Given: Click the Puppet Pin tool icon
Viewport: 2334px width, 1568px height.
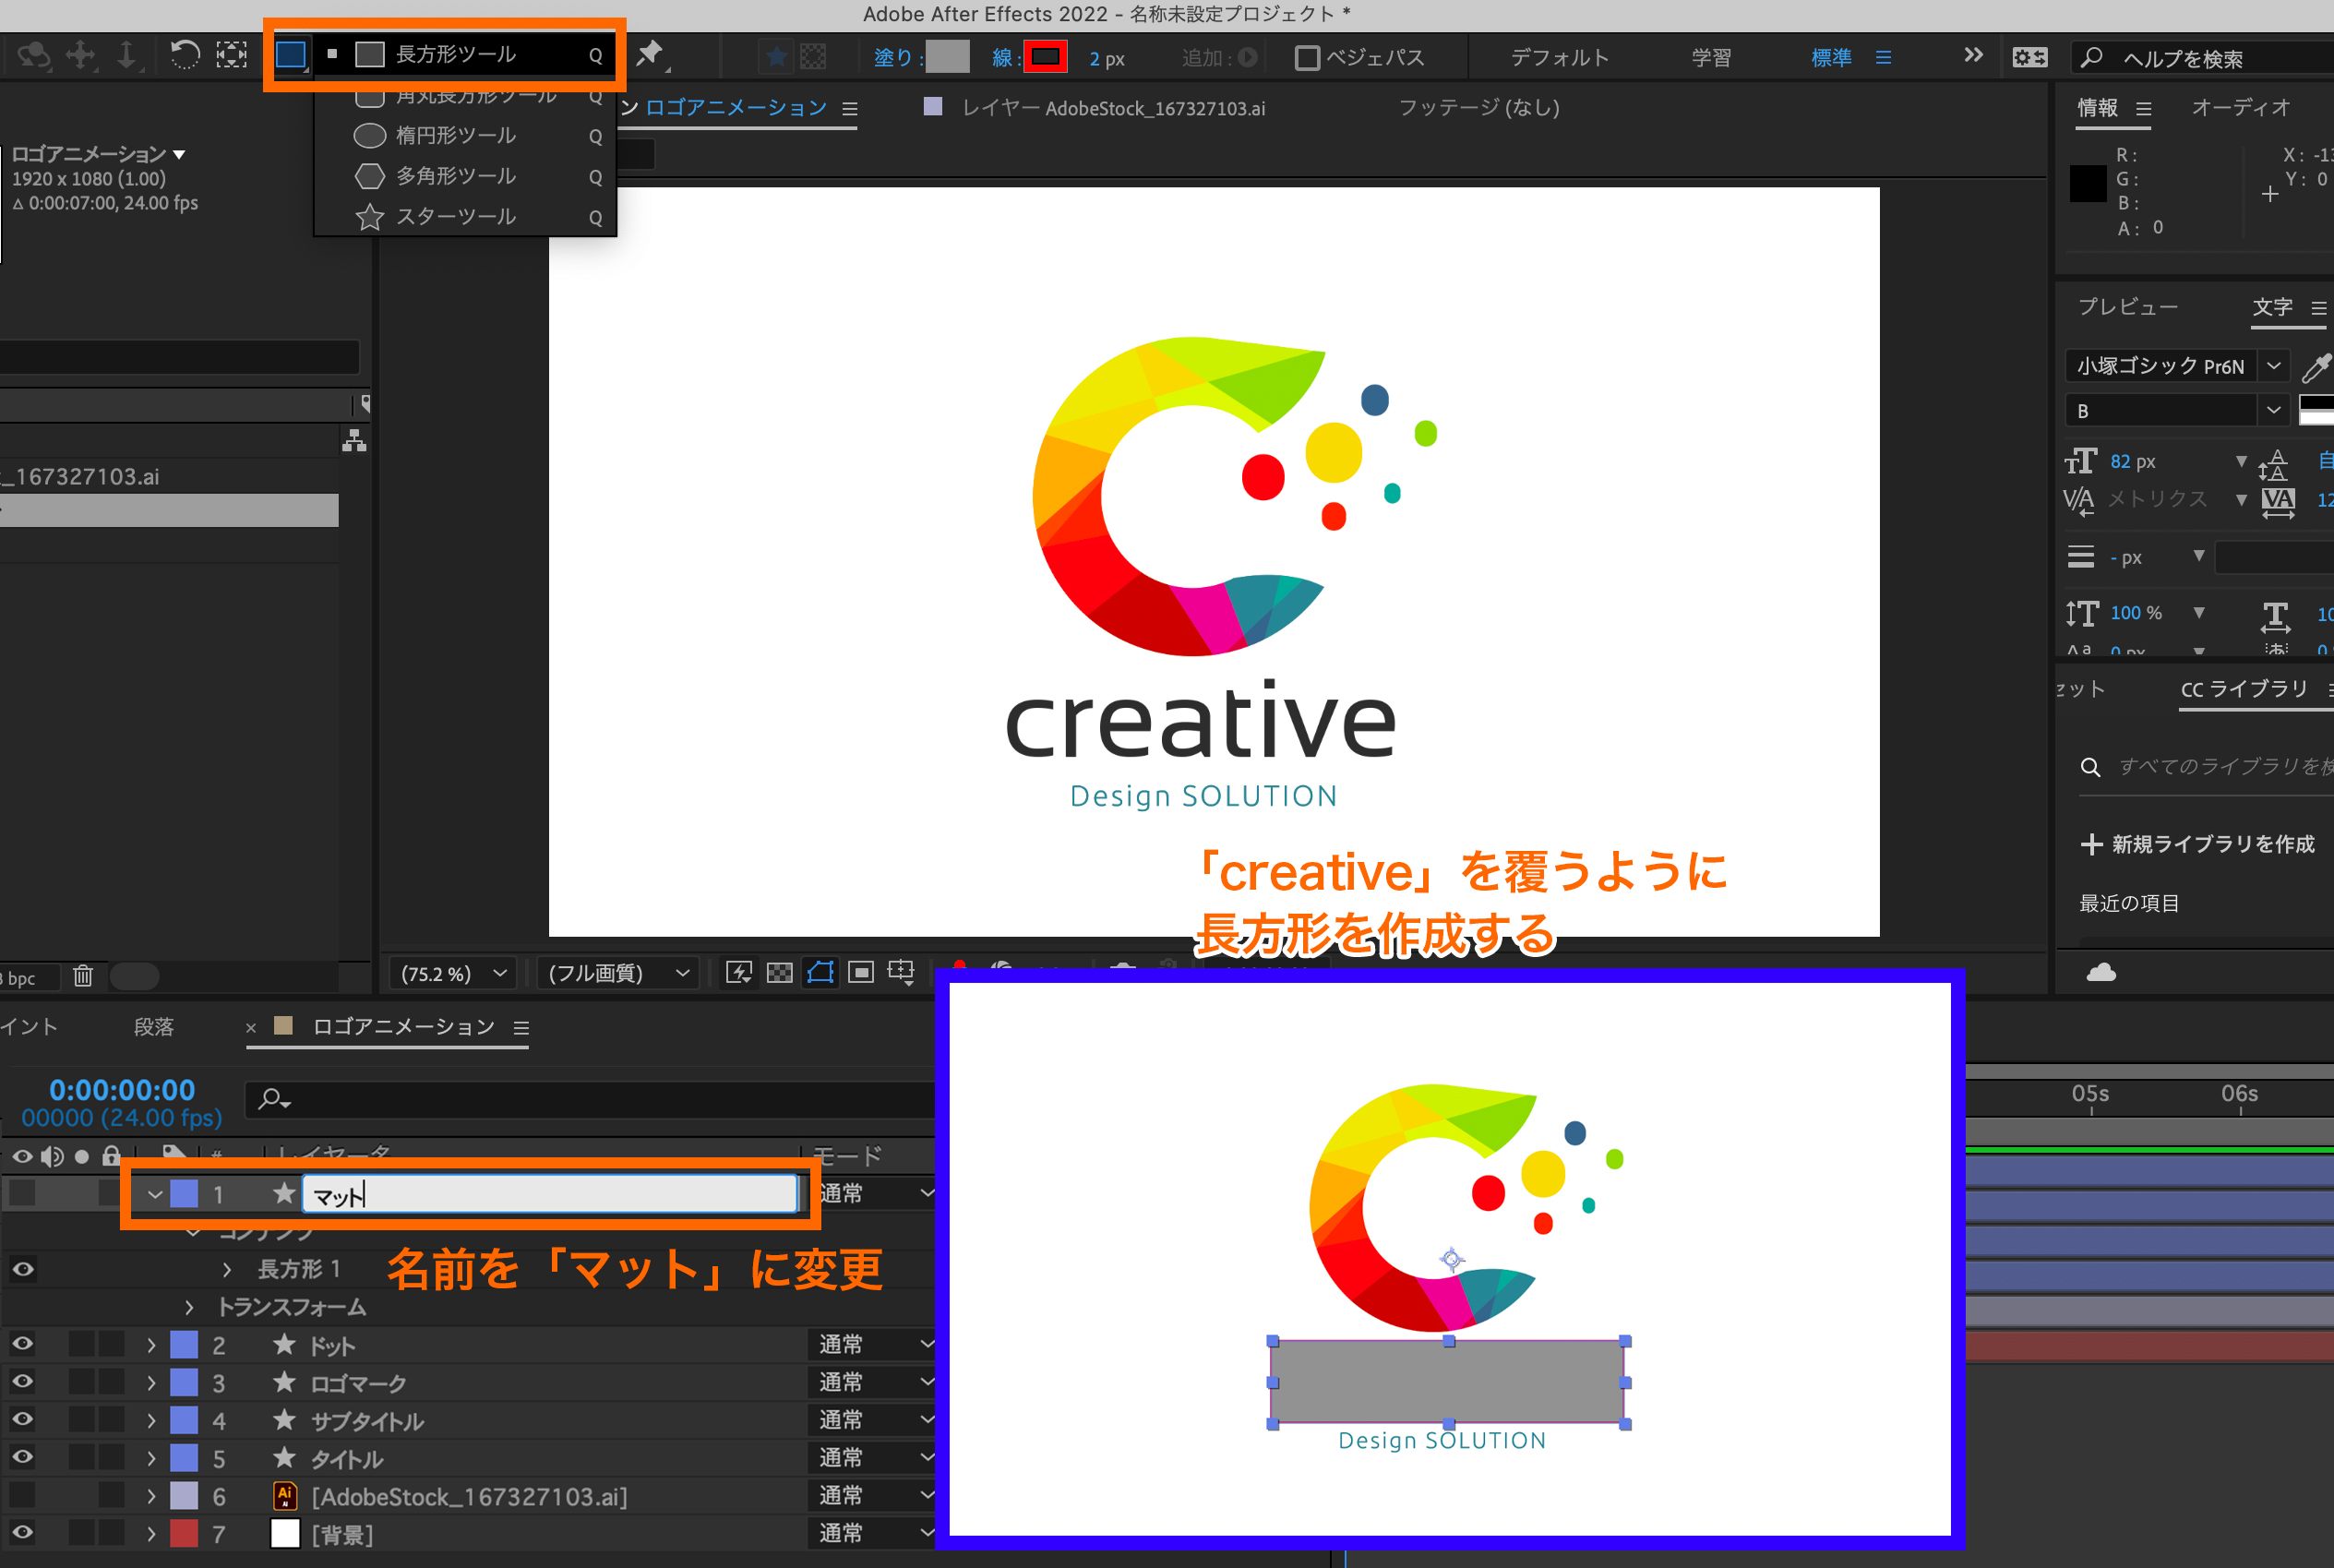Looking at the screenshot, I should pyautogui.click(x=651, y=54).
